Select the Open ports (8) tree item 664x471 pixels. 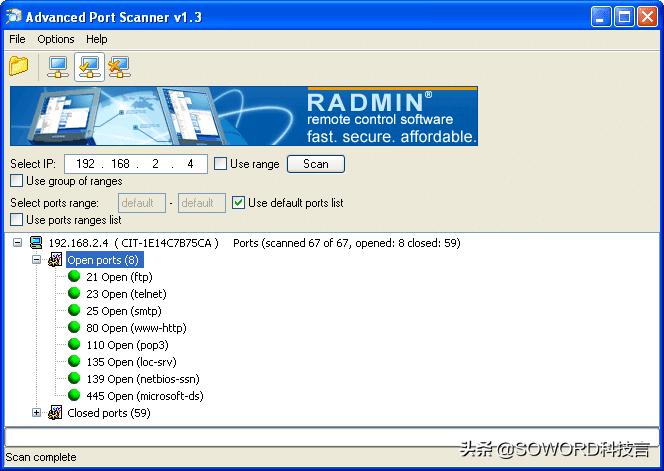tap(105, 260)
